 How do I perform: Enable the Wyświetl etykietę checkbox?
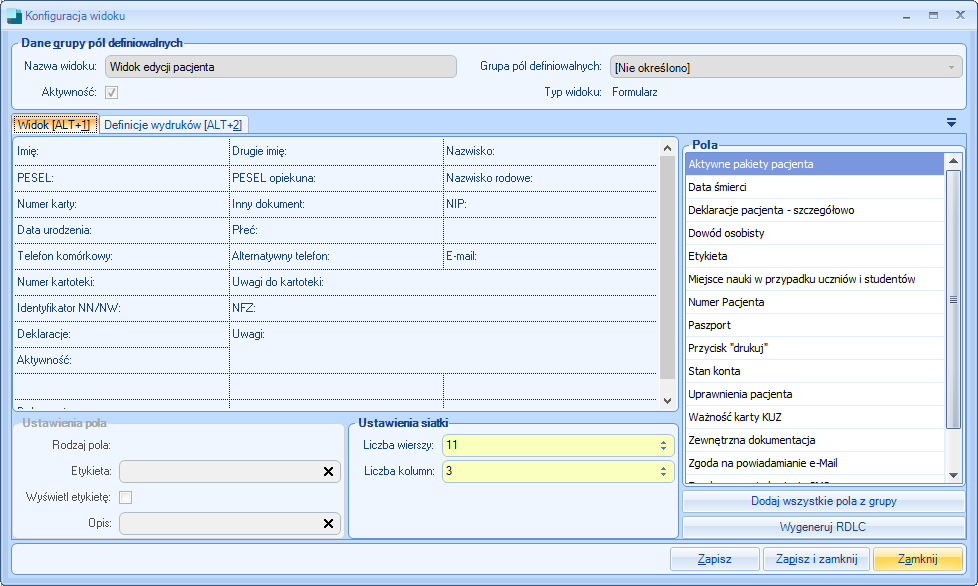[x=125, y=497]
